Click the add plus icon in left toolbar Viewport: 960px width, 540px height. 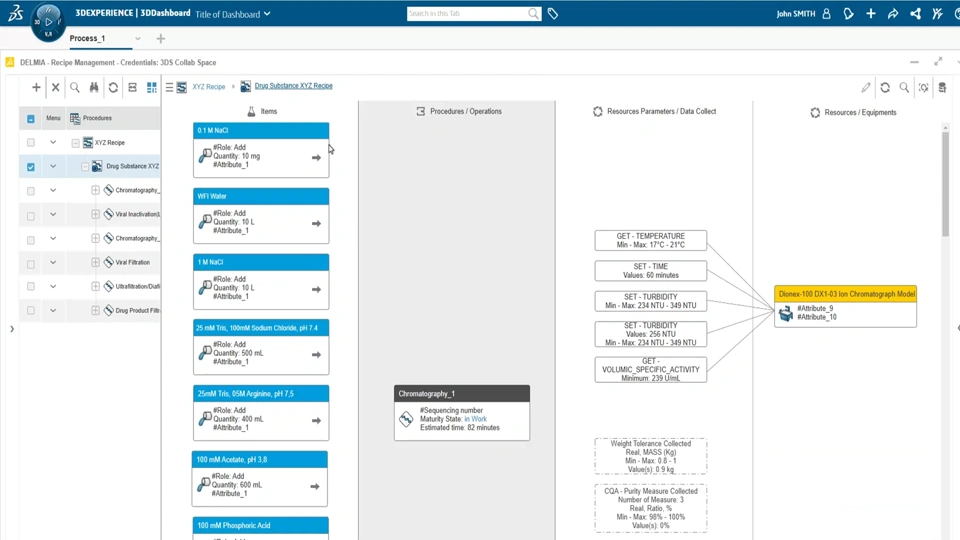click(x=36, y=88)
